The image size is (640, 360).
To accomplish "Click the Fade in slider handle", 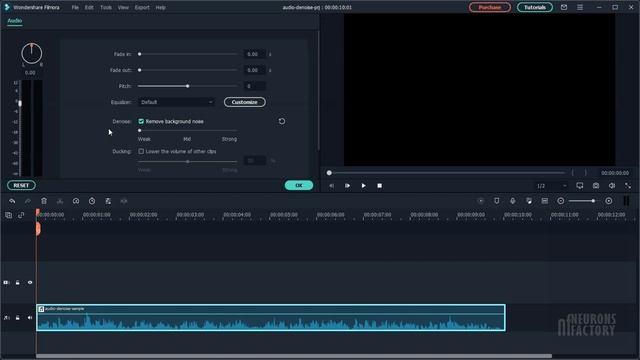I will [x=139, y=54].
